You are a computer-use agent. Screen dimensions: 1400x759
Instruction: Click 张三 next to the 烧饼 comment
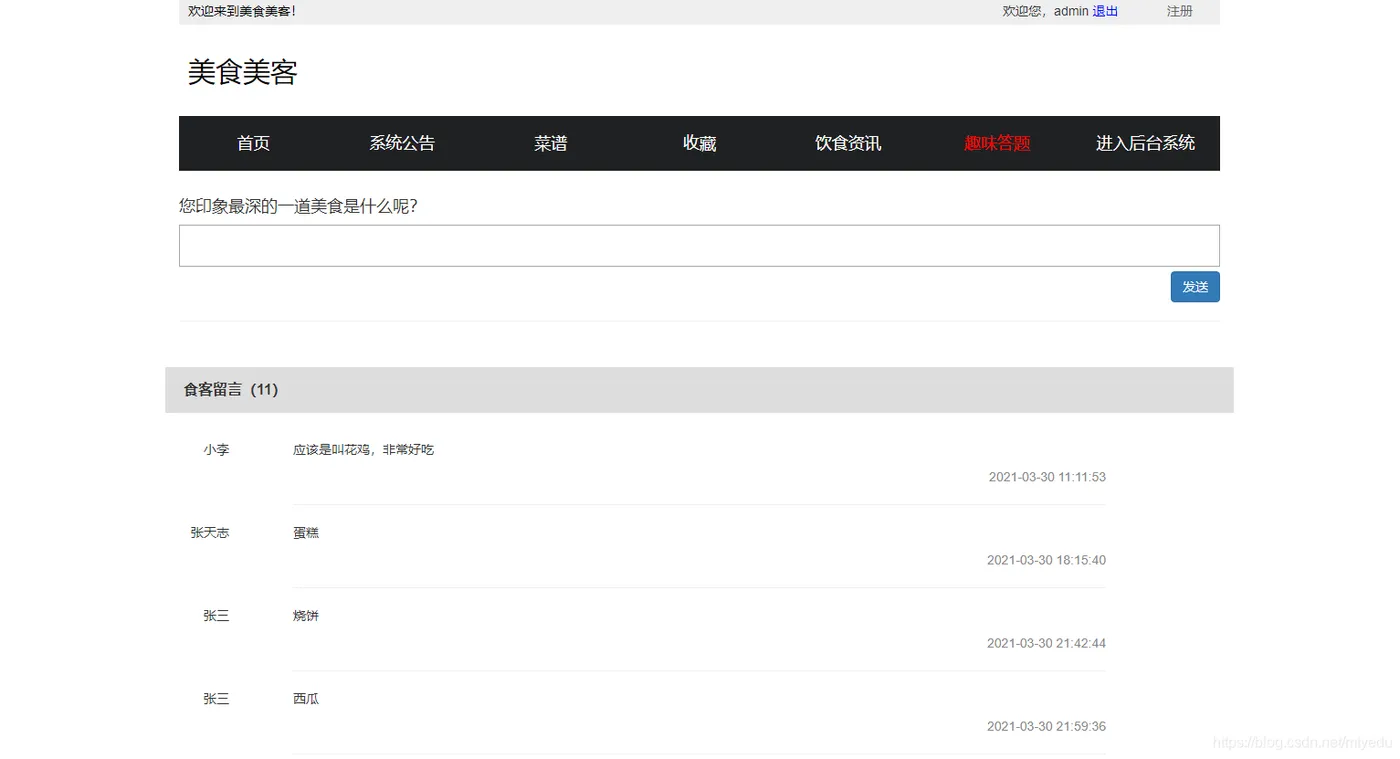[x=216, y=616]
